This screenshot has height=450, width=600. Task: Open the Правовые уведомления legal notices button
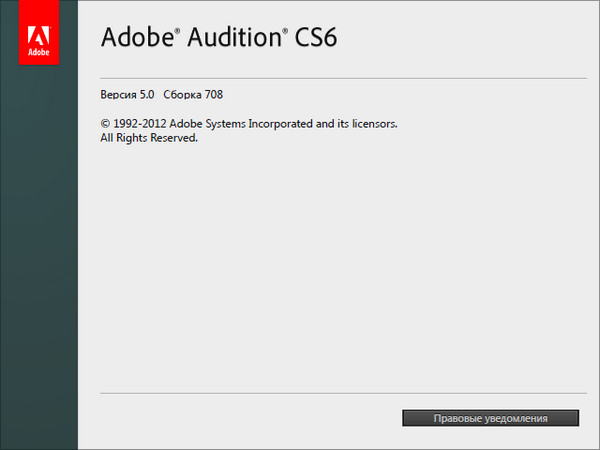click(x=490, y=418)
